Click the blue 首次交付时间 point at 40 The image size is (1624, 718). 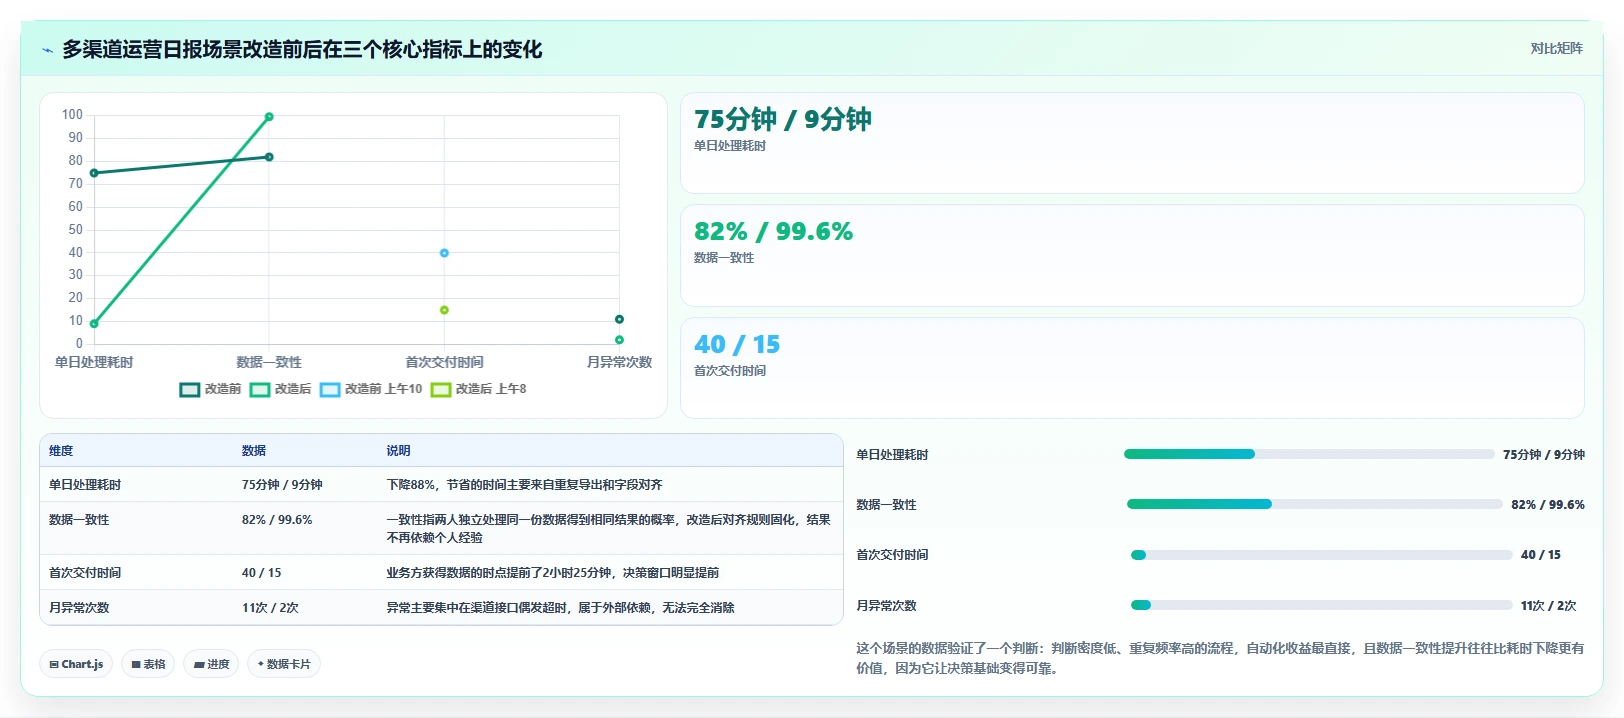pyautogui.click(x=444, y=253)
